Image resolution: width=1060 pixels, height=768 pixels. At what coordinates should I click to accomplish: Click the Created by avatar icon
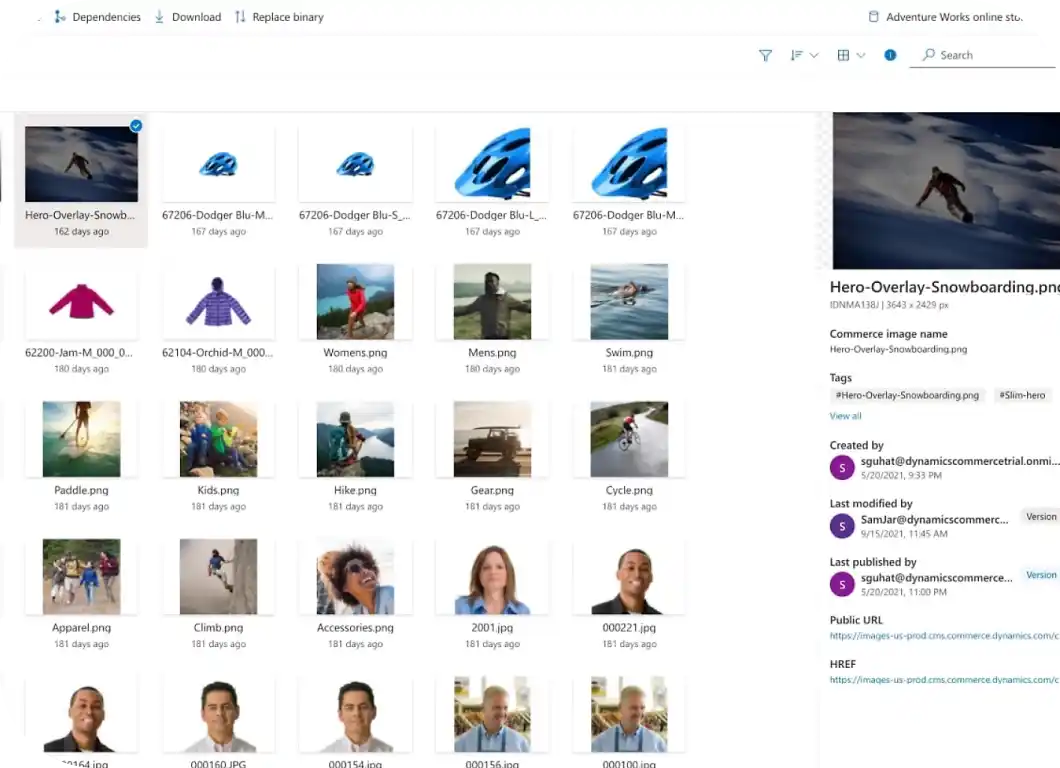pyautogui.click(x=842, y=467)
